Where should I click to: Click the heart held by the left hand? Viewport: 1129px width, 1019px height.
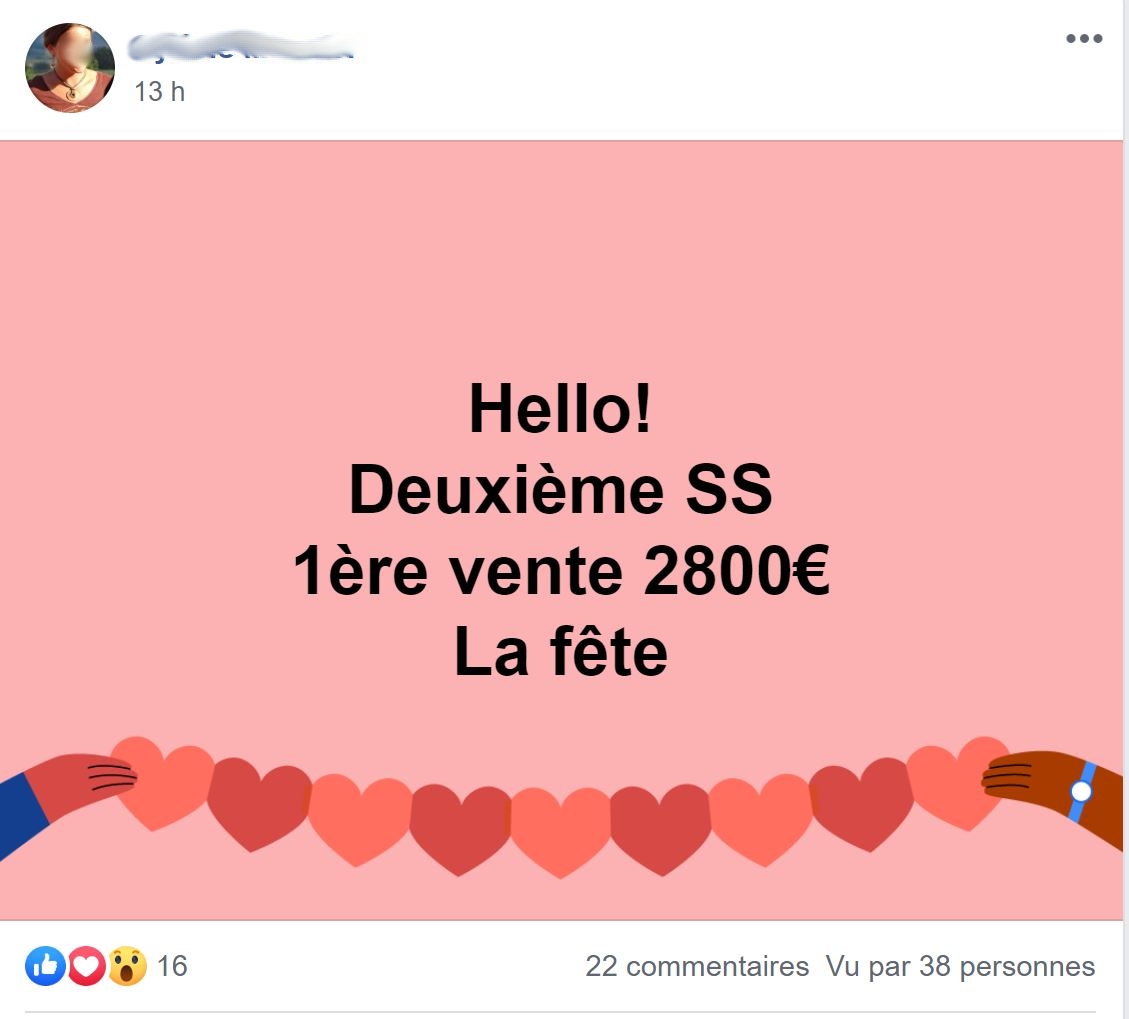tap(162, 783)
